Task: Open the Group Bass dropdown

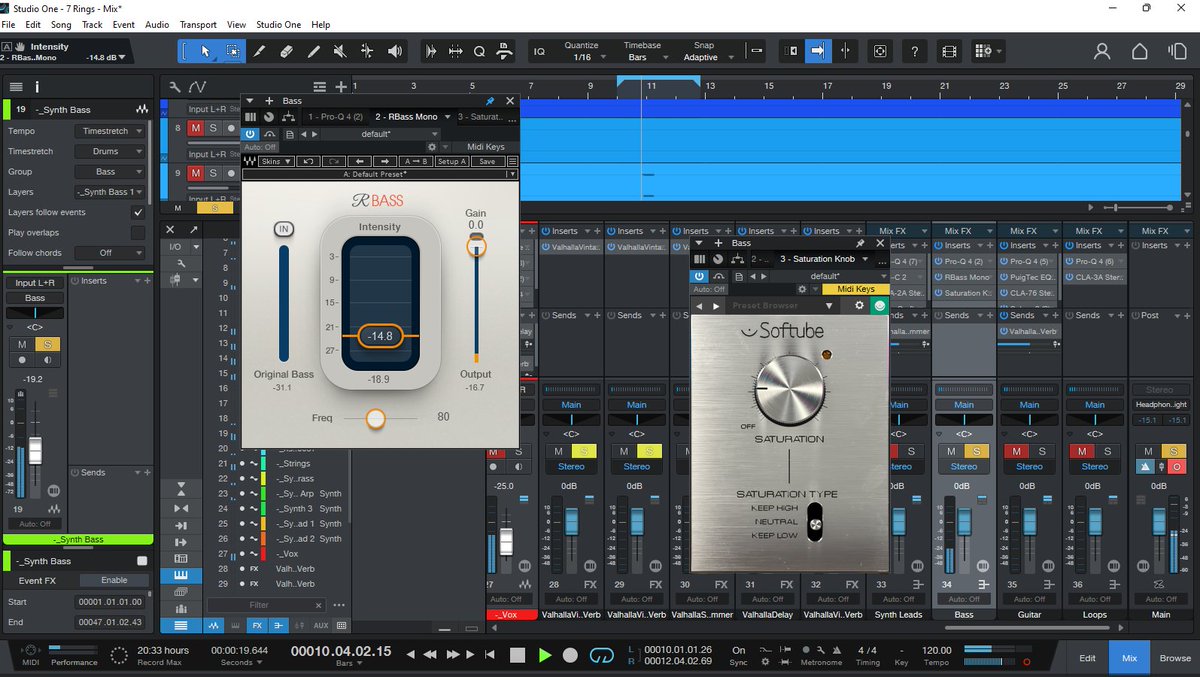Action: coord(110,171)
